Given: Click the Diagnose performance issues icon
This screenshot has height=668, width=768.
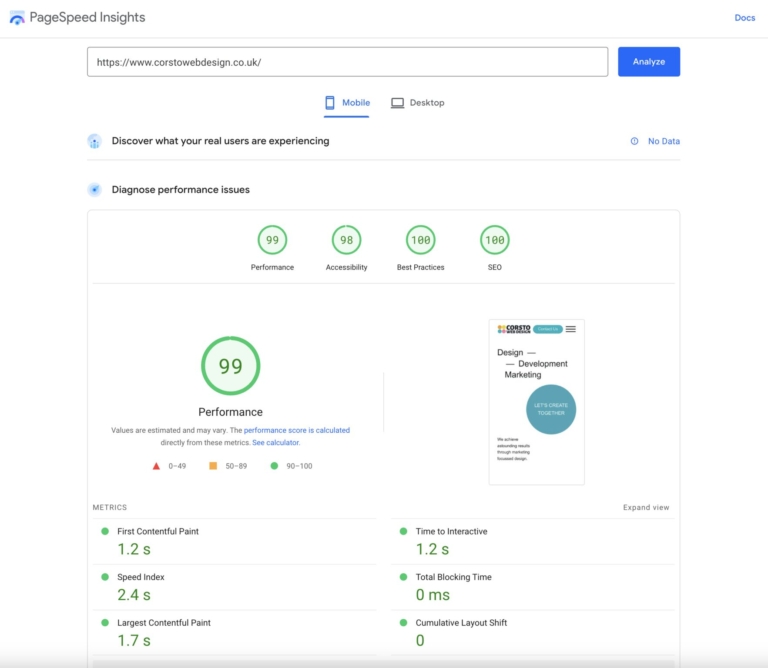Looking at the screenshot, I should [95, 190].
